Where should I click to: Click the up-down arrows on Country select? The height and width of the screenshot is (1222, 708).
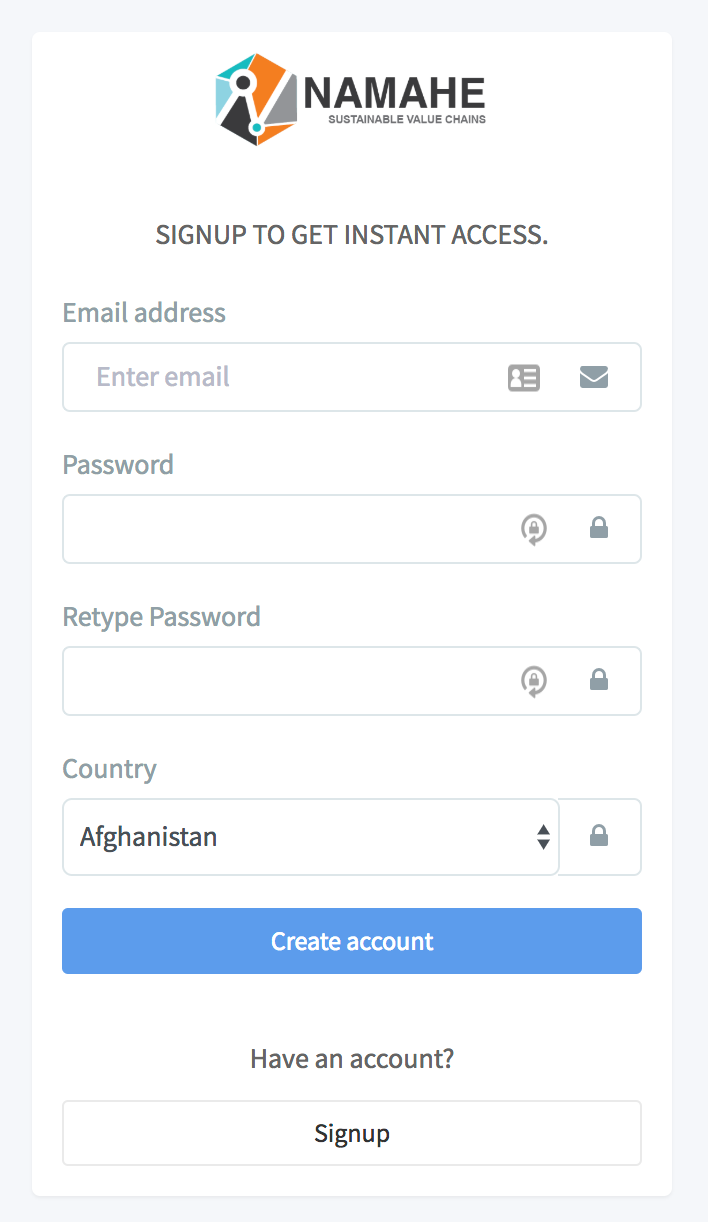point(543,837)
